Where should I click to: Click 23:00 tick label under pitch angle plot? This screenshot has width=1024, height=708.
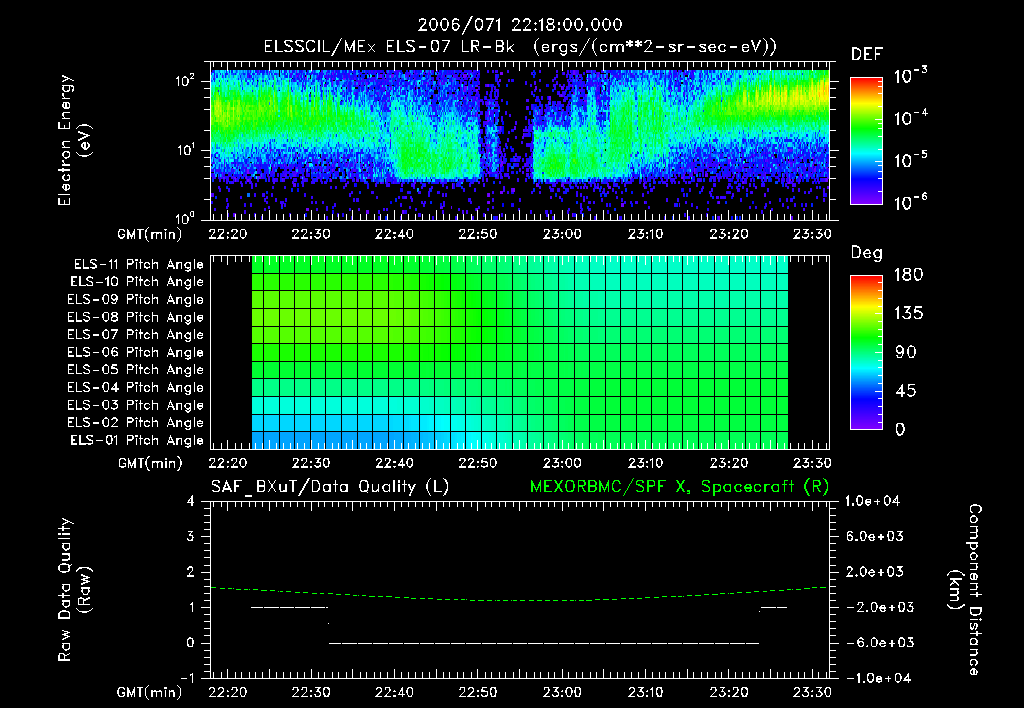562,463
